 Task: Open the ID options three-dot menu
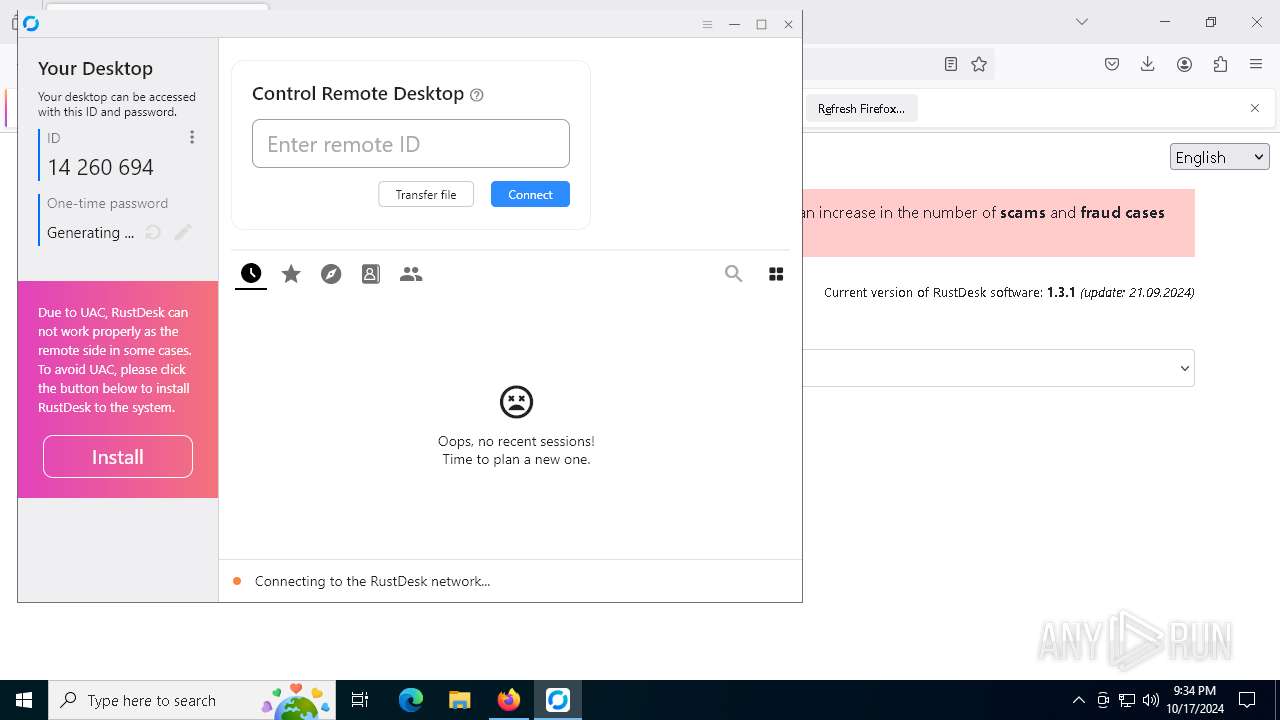pyautogui.click(x=192, y=137)
